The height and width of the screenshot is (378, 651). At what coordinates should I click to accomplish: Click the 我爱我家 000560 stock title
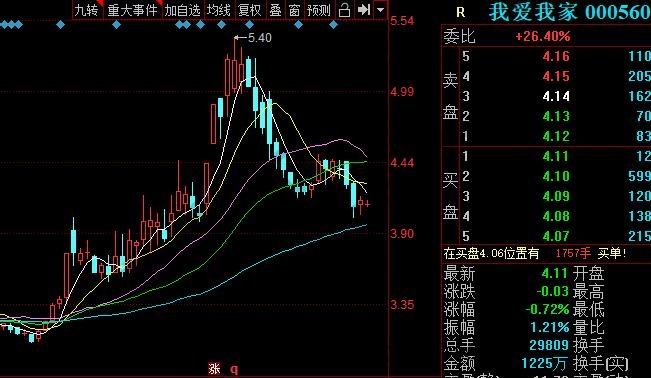pyautogui.click(x=570, y=12)
